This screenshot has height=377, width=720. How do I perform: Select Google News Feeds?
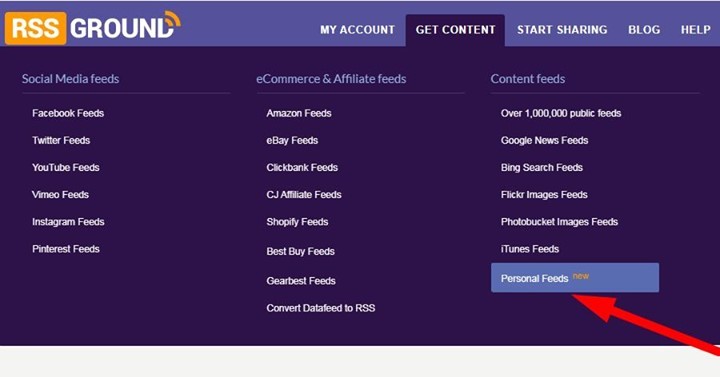pos(544,140)
